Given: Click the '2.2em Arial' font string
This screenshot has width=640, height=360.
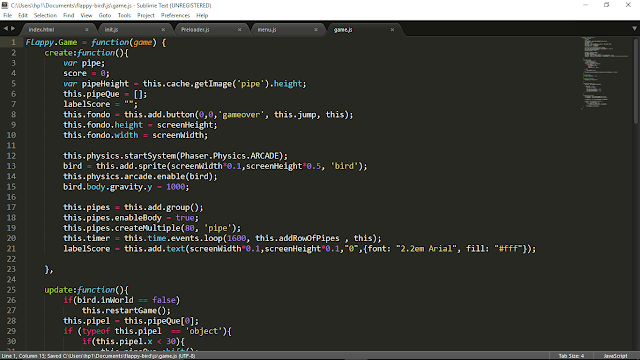Looking at the screenshot, I should click(426, 249).
